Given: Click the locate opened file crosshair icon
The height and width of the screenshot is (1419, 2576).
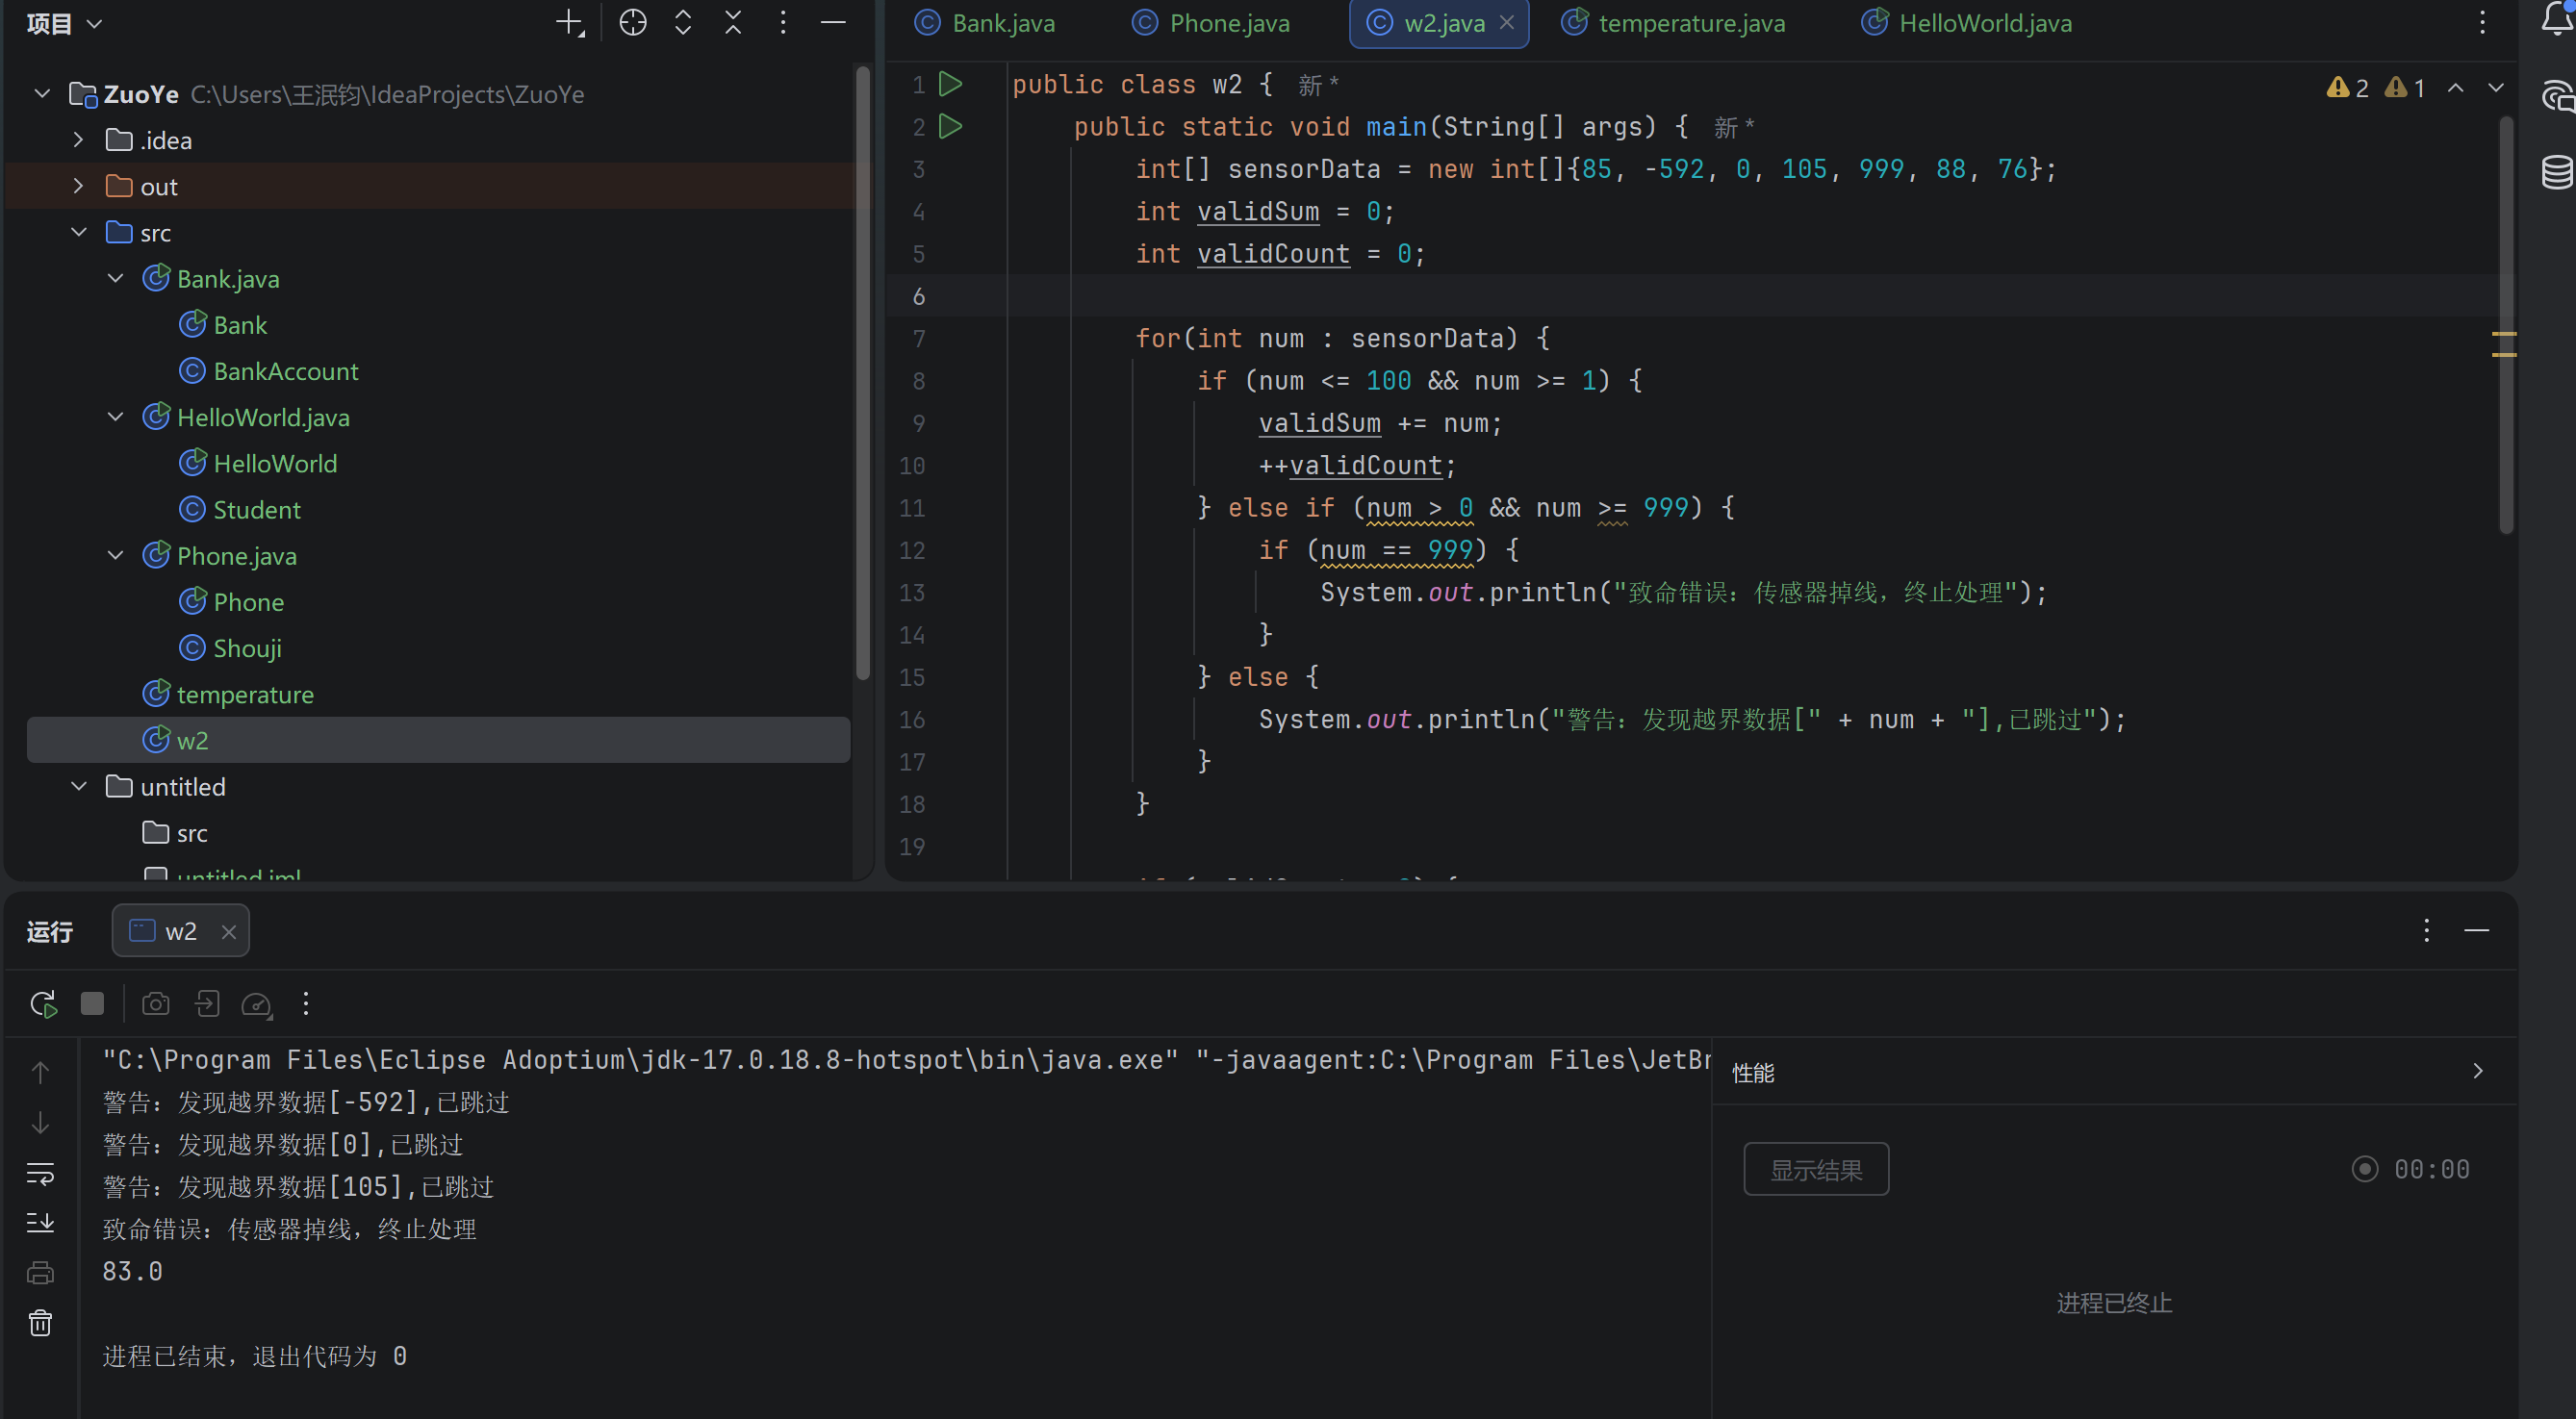Looking at the screenshot, I should (632, 23).
